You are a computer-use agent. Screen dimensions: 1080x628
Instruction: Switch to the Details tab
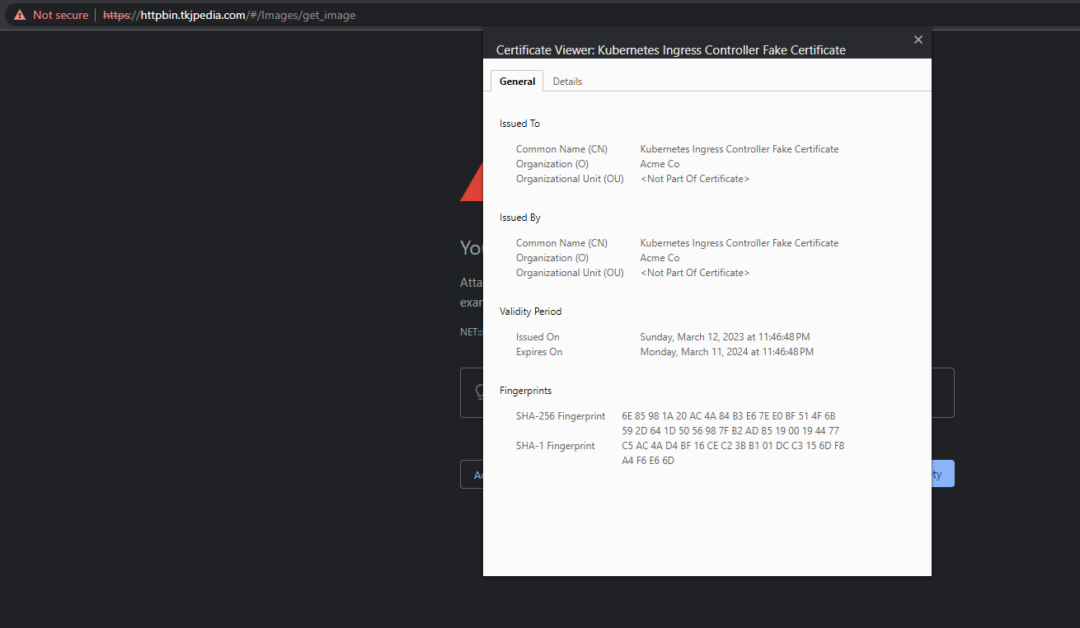[567, 81]
